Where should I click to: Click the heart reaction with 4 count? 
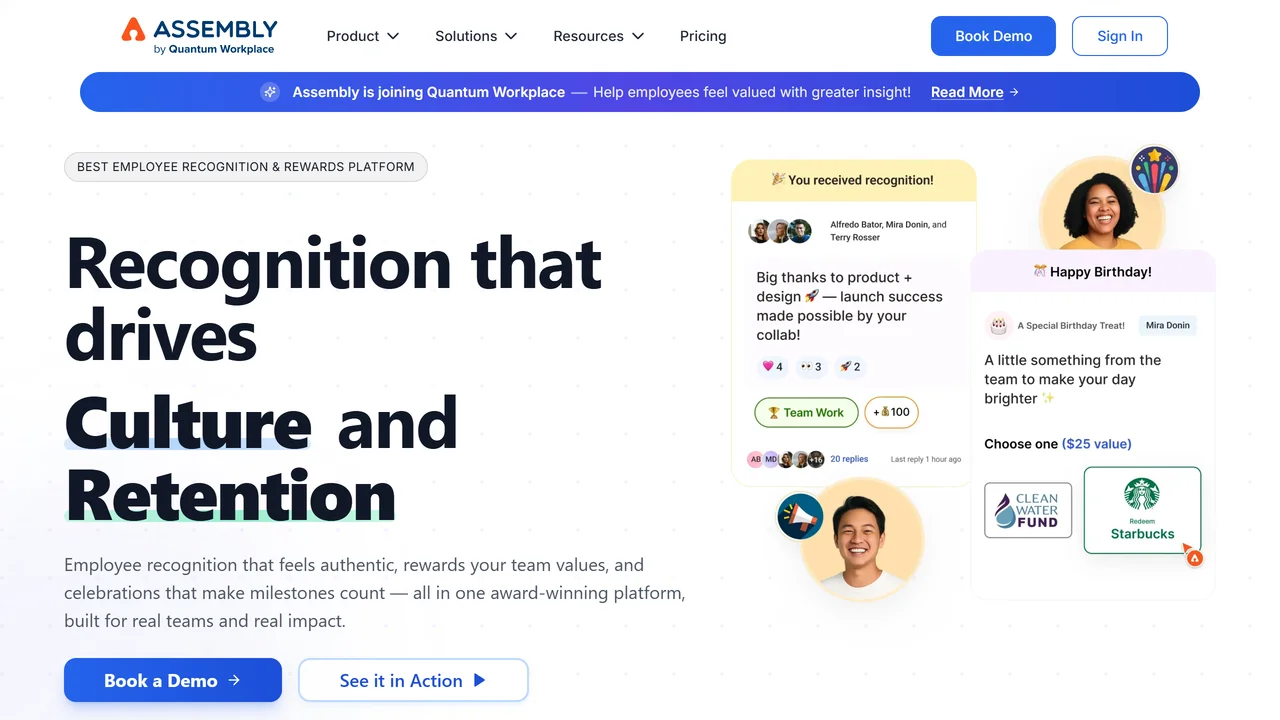(x=772, y=366)
